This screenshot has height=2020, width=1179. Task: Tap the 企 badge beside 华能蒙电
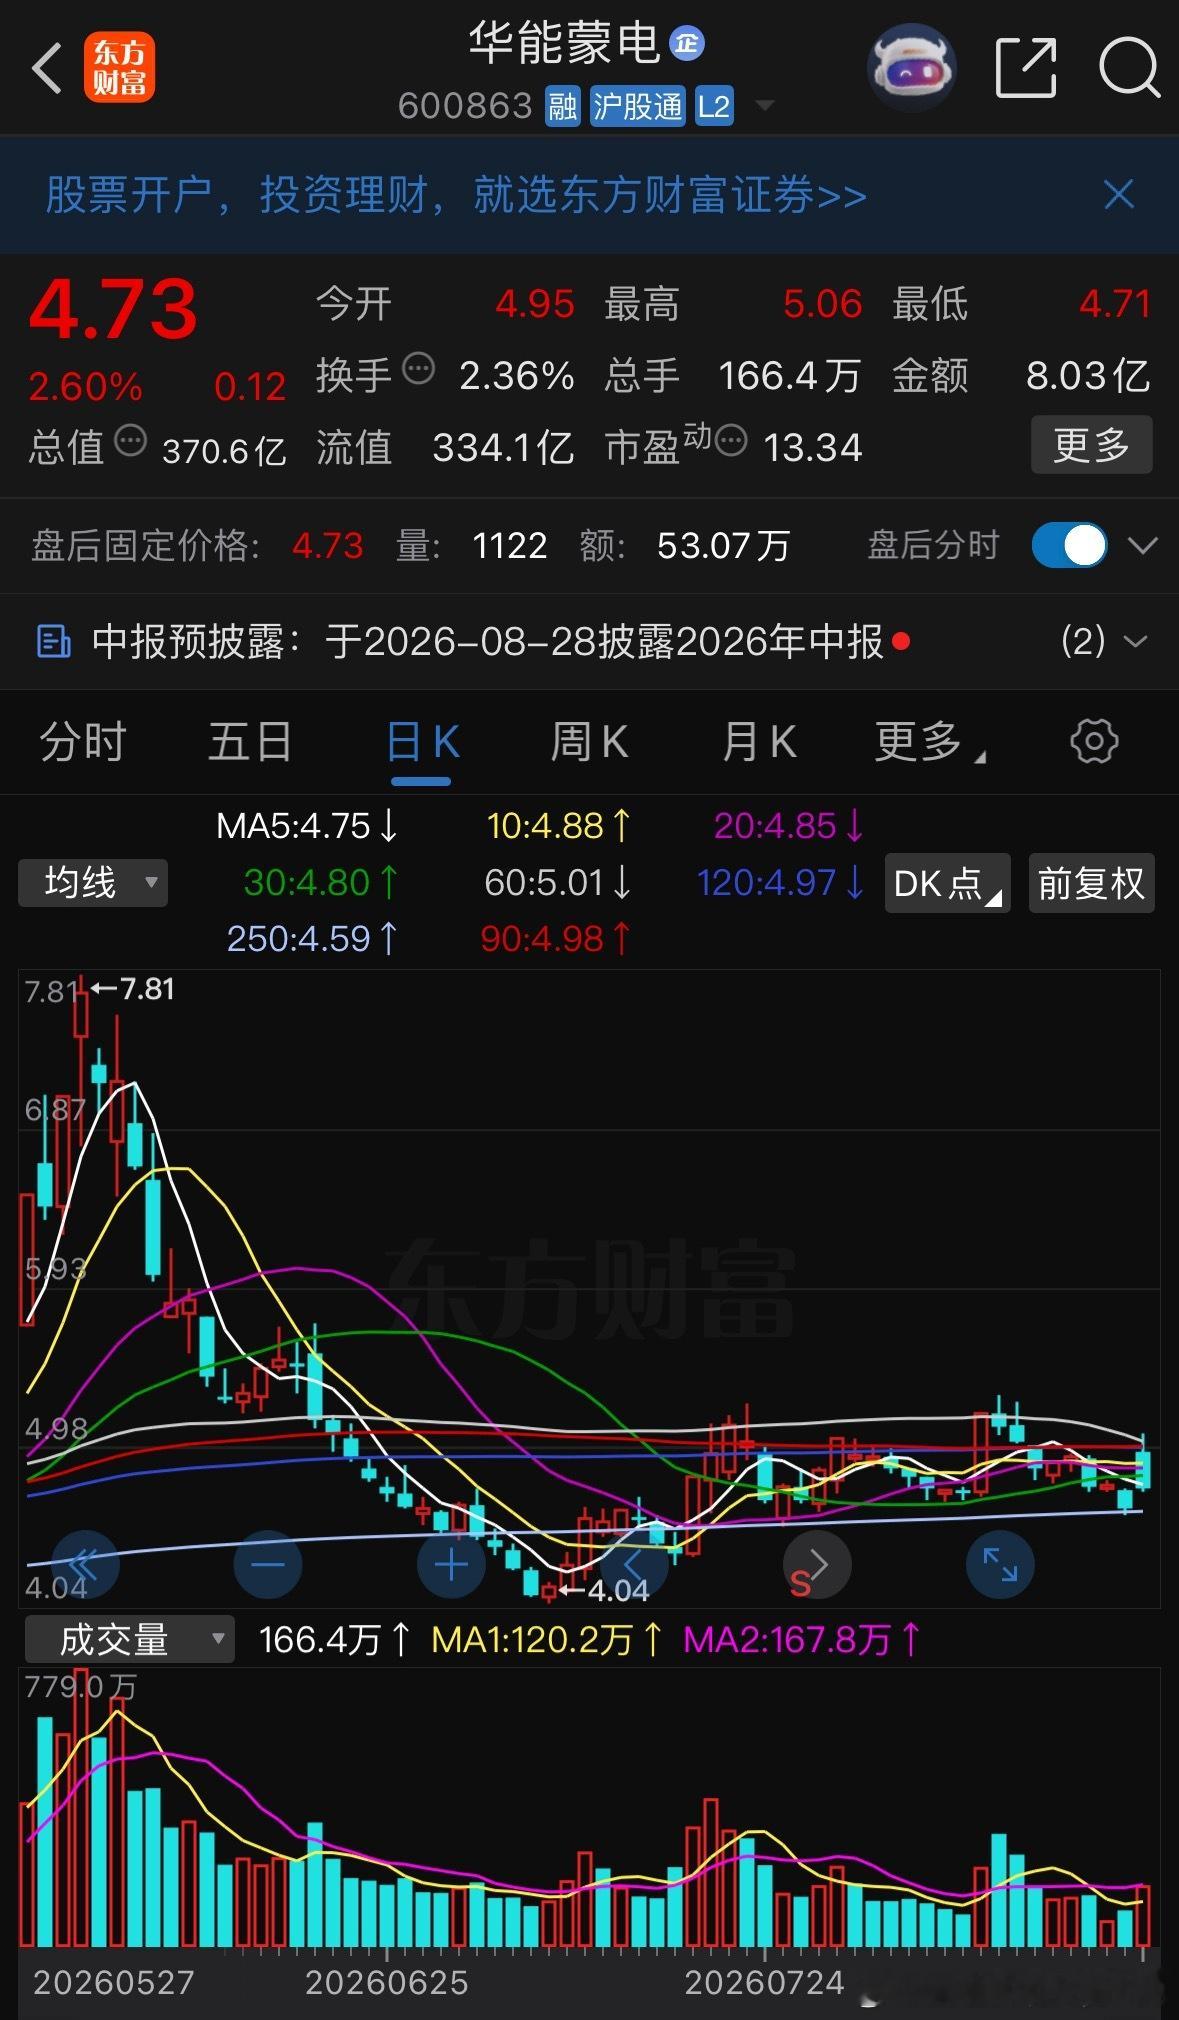point(686,43)
